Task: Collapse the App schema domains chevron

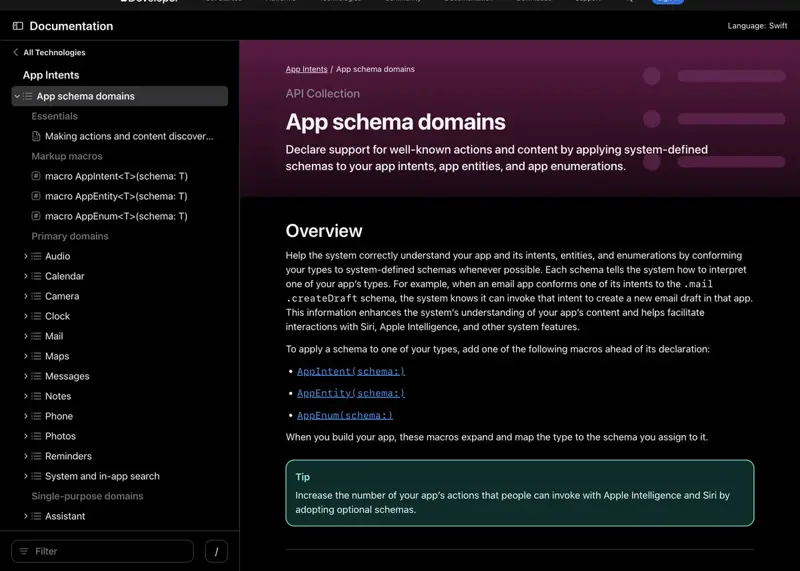Action: point(17,96)
